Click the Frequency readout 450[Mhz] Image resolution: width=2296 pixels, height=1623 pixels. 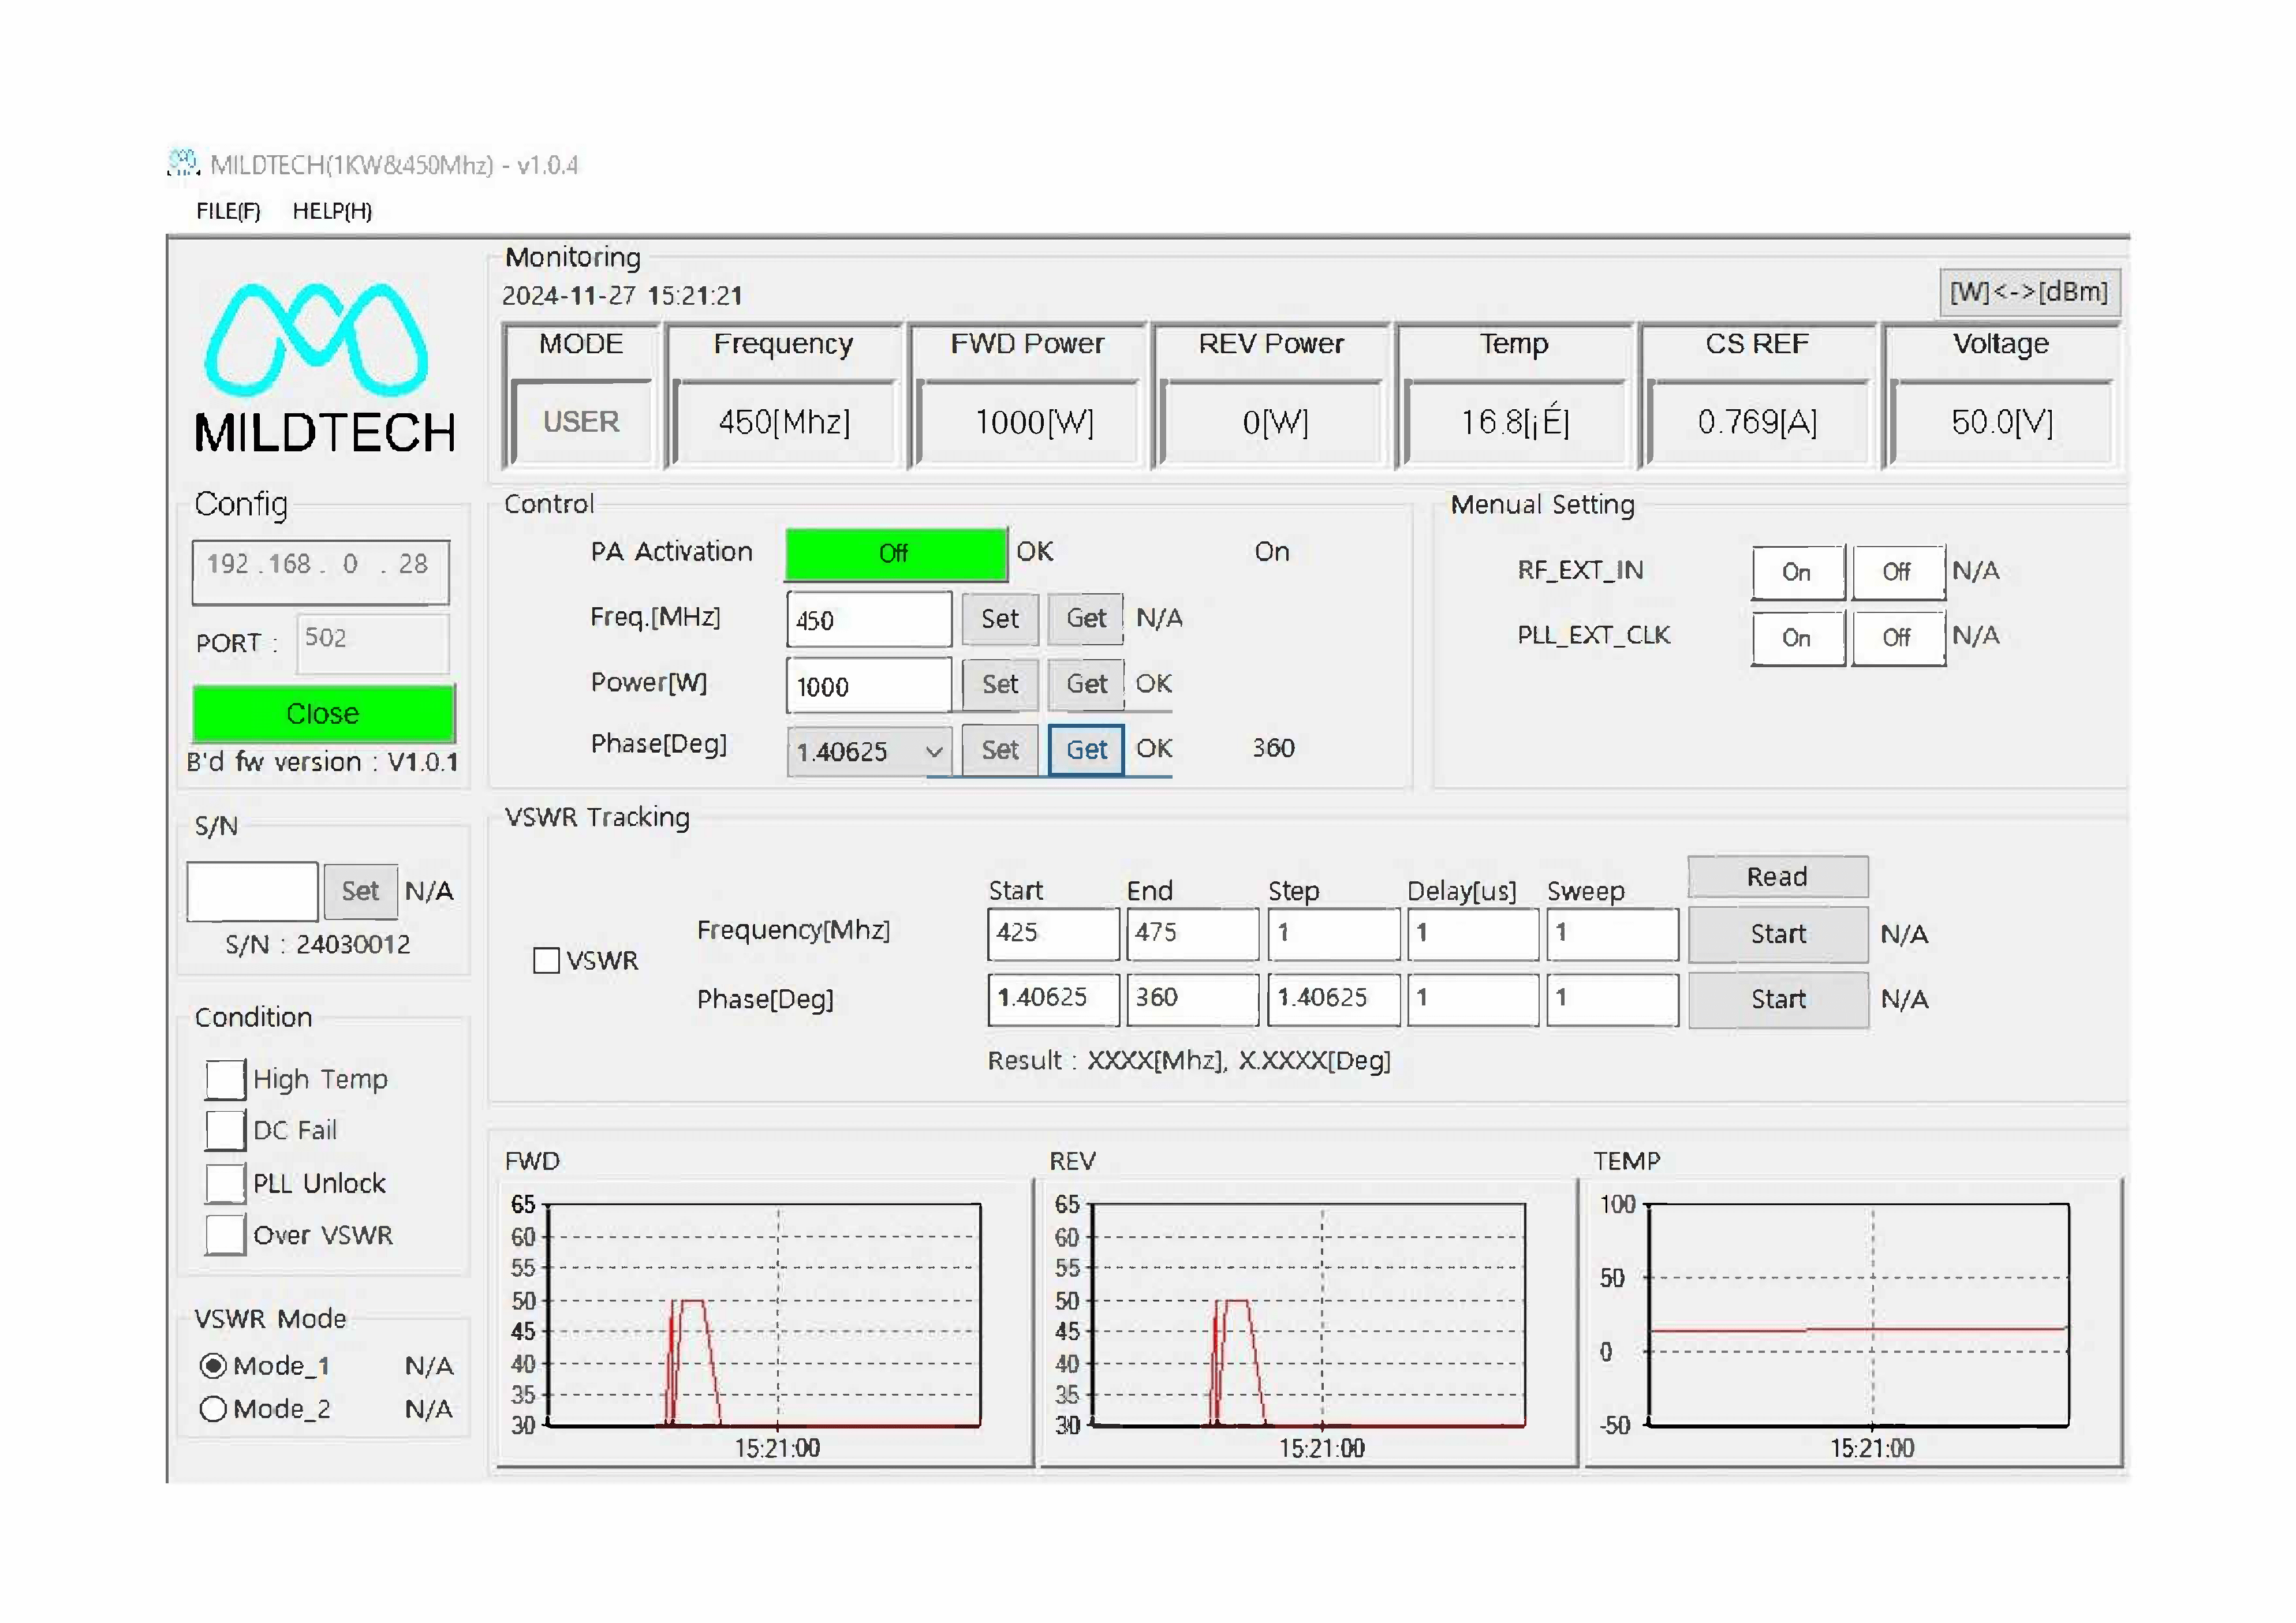click(785, 422)
